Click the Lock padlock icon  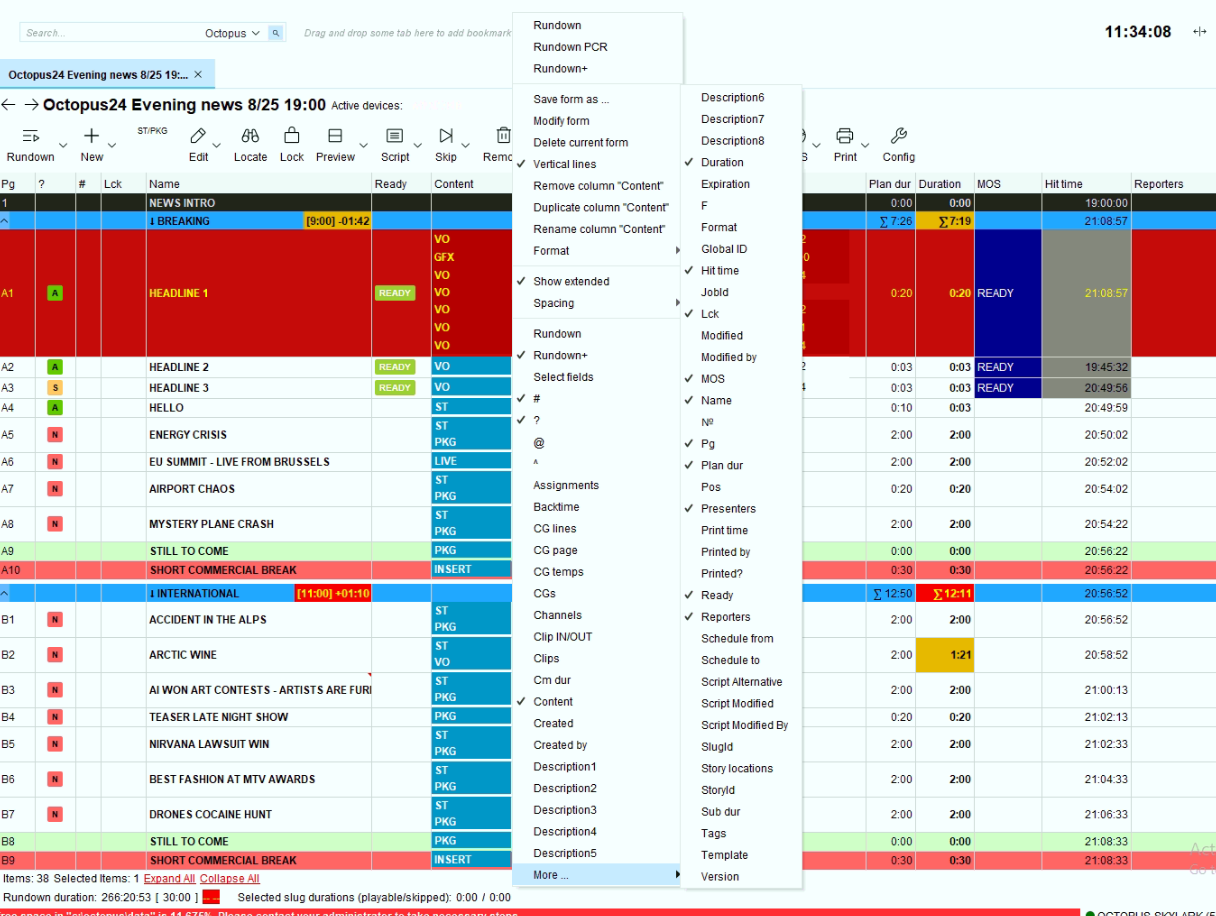click(292, 136)
